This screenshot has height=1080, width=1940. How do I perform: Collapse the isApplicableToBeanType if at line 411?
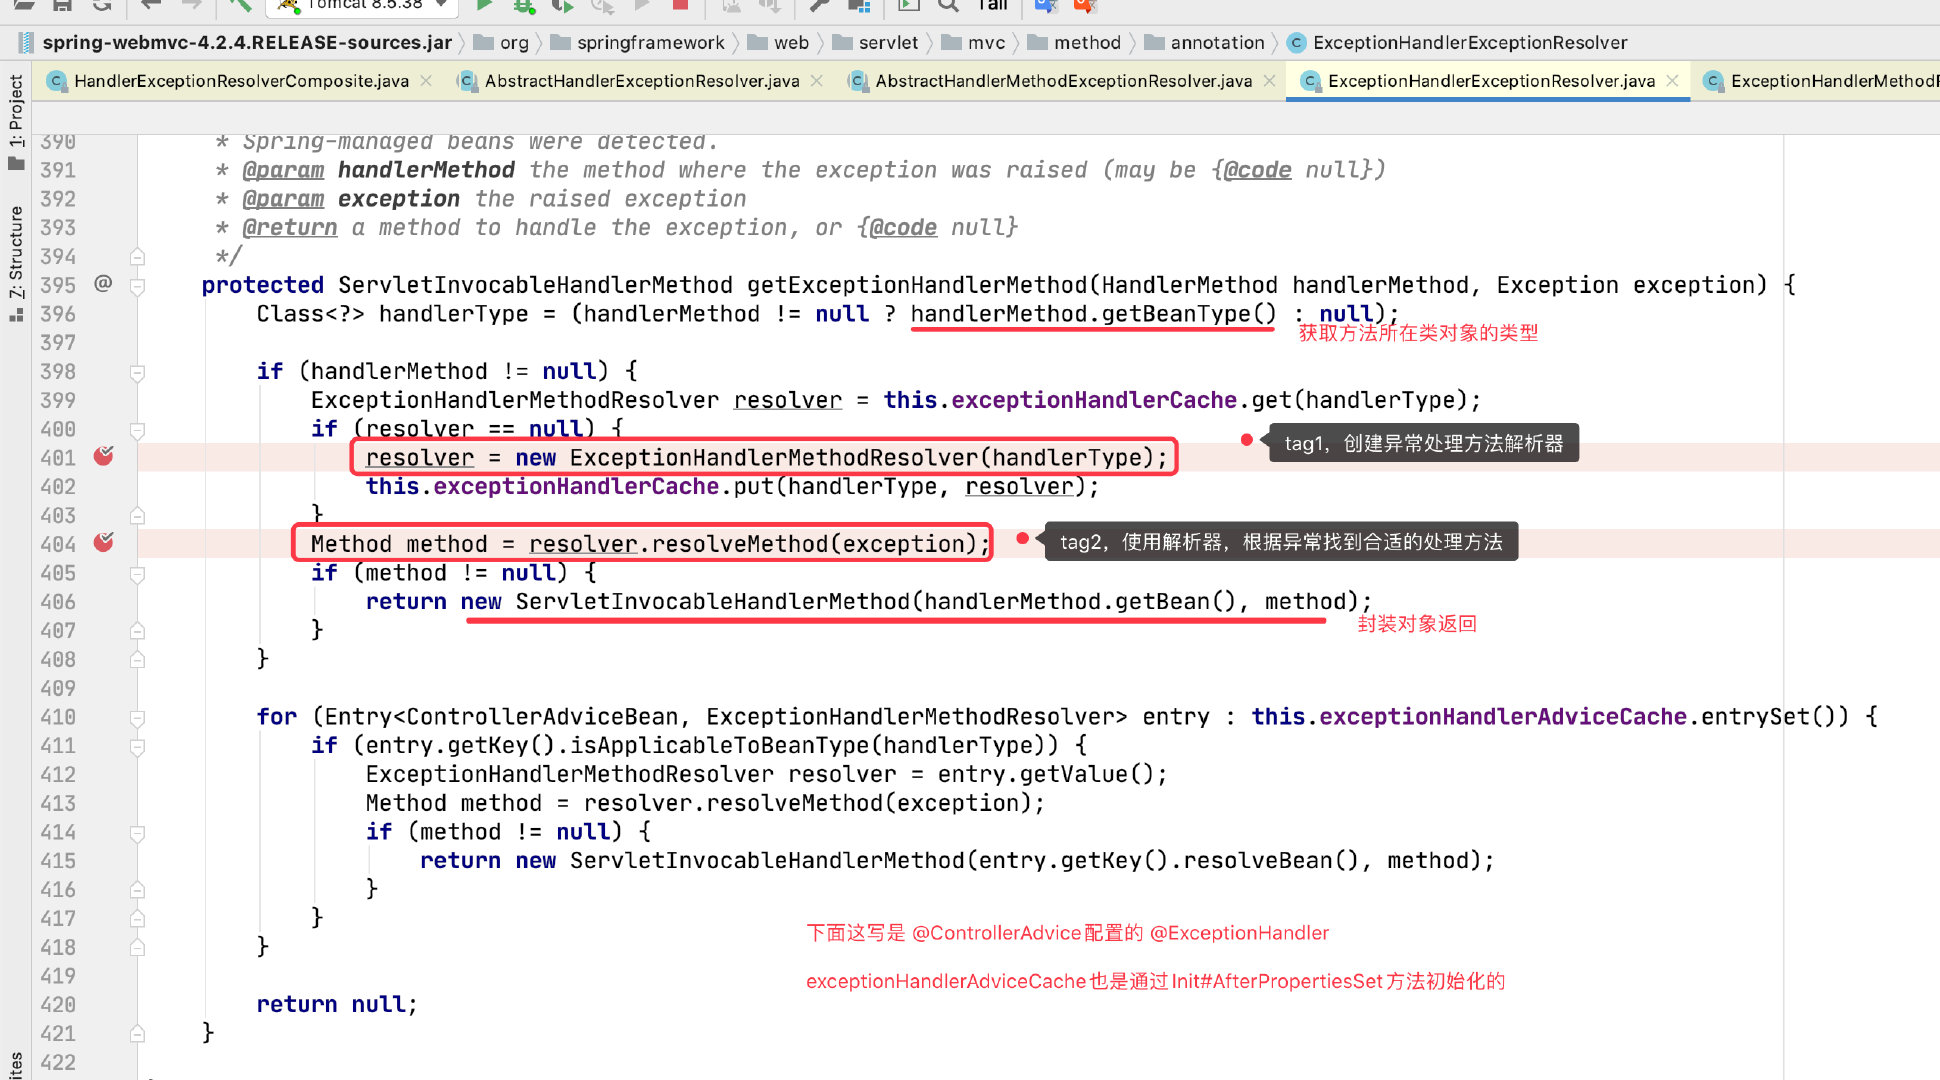pyautogui.click(x=138, y=747)
